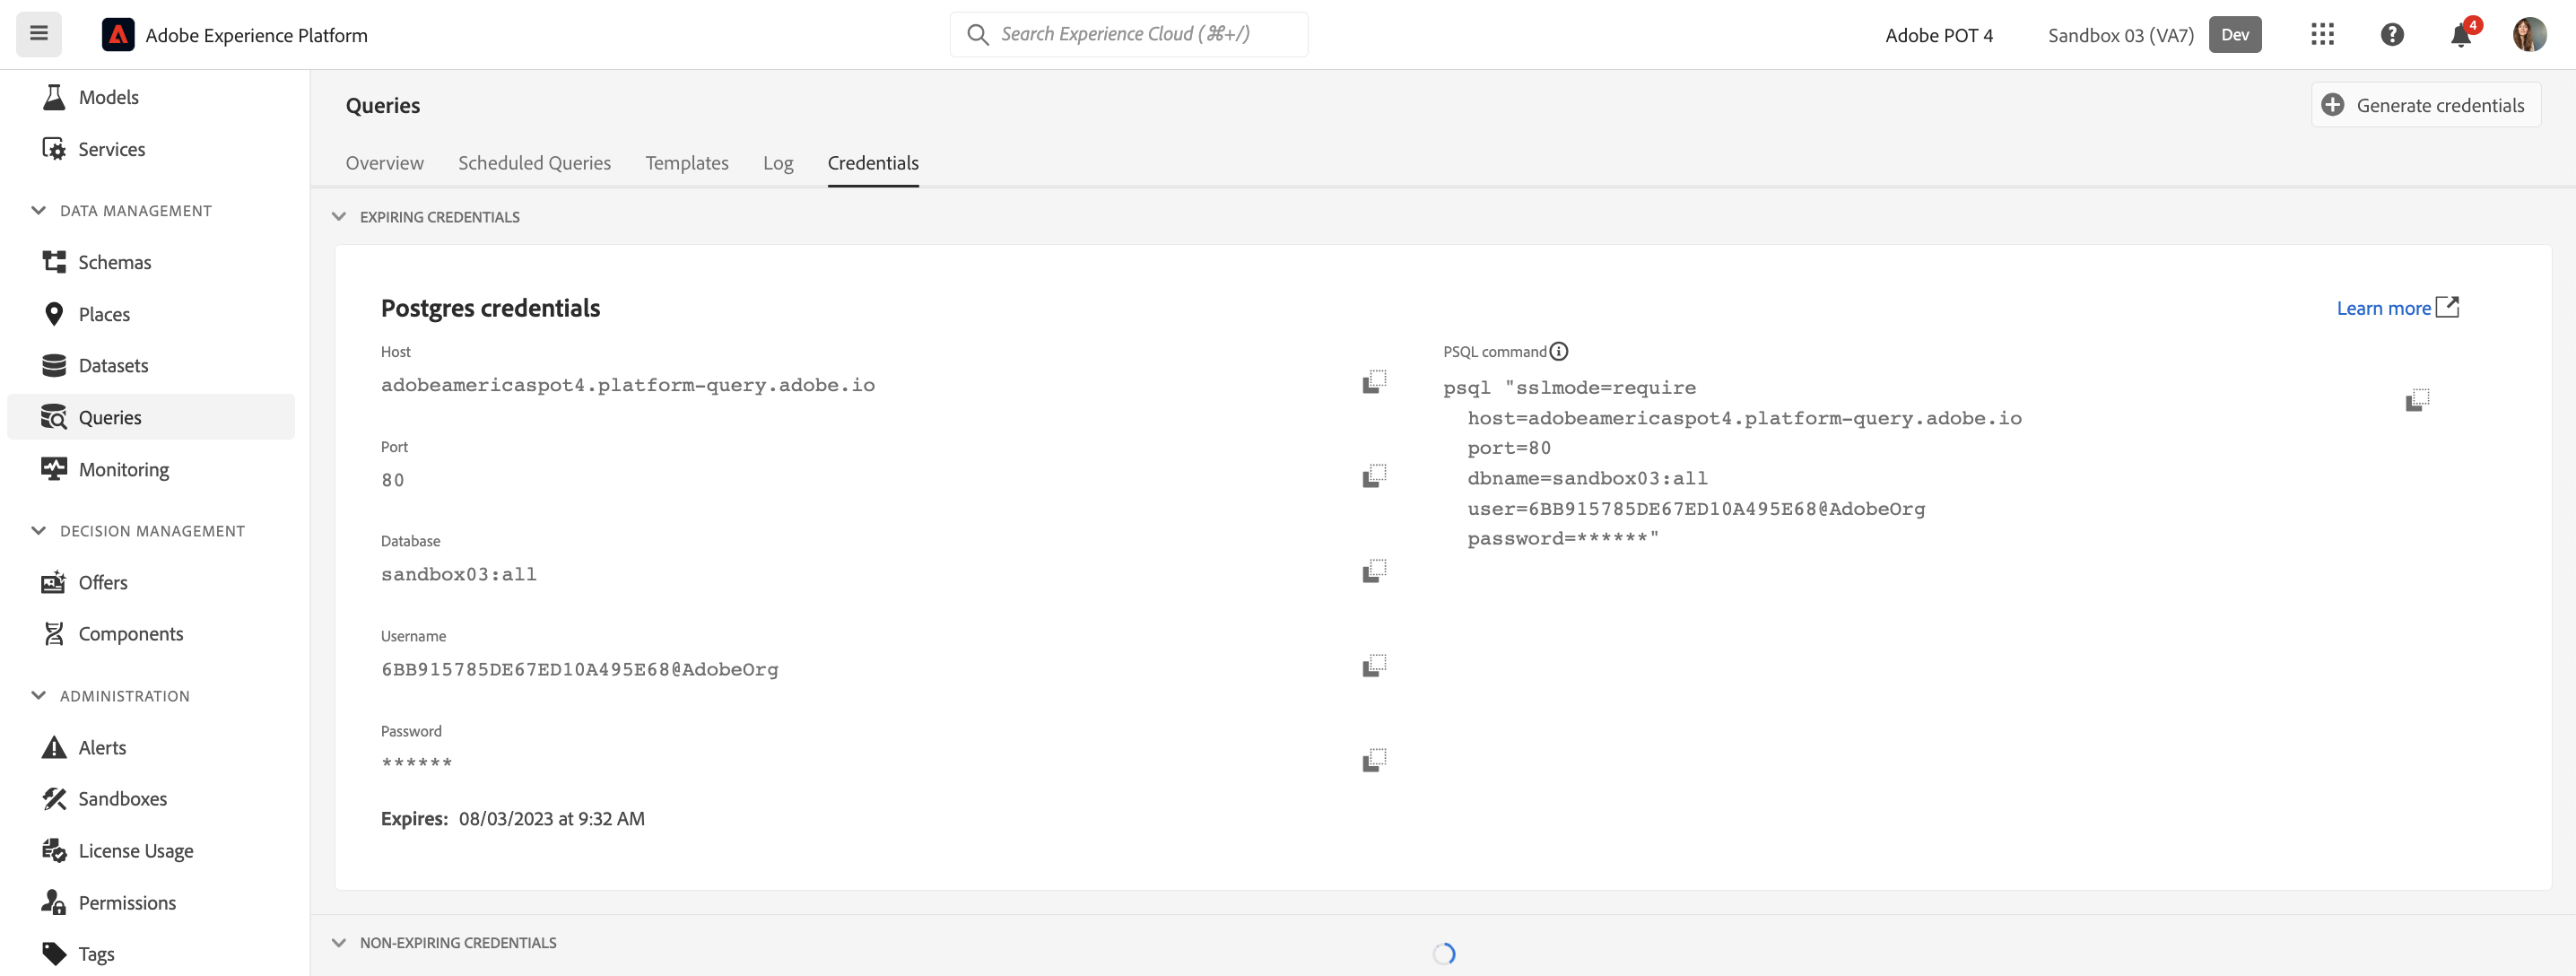2576x976 pixels.
Task: Toggle the hamburger navigation menu
Action: [39, 34]
